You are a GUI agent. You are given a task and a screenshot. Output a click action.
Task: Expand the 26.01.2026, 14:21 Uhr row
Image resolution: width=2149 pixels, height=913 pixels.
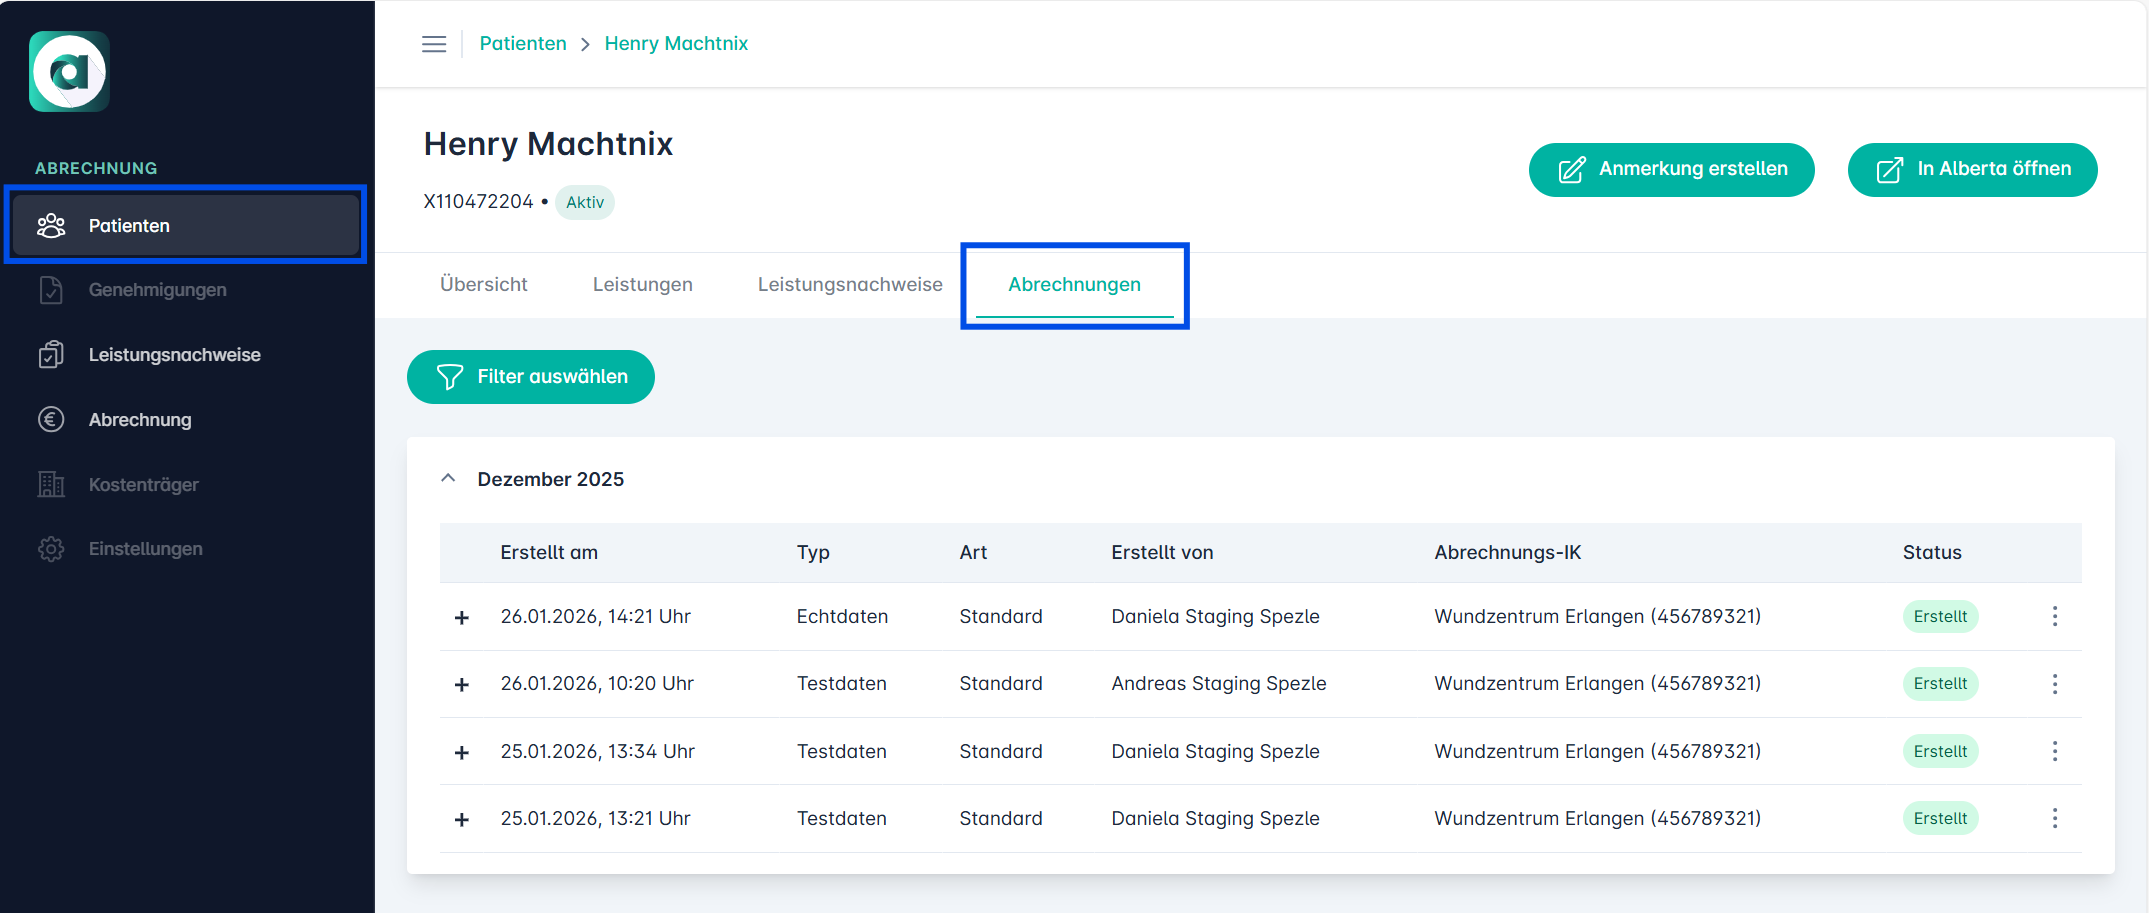(x=462, y=618)
